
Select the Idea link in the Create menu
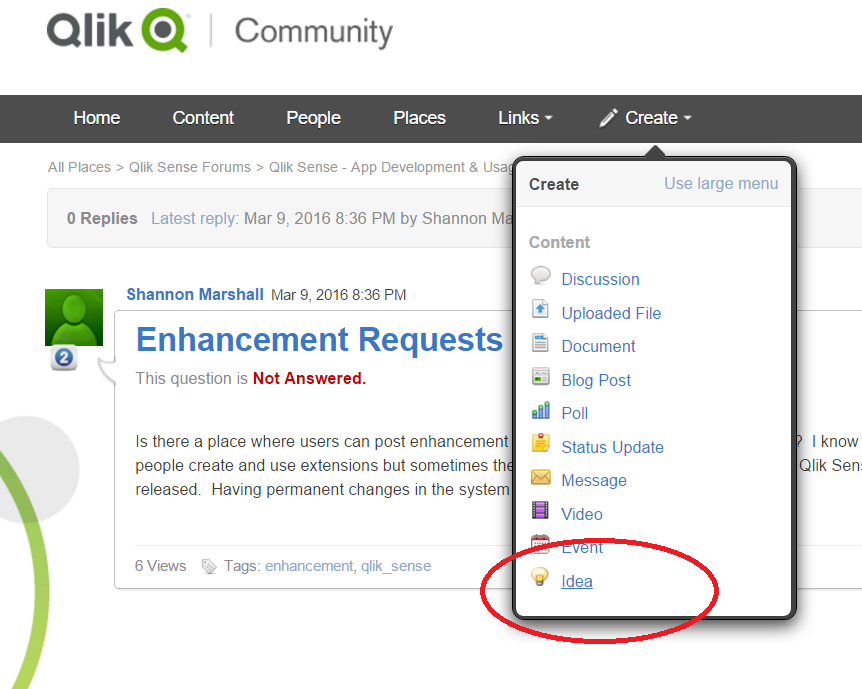[577, 582]
